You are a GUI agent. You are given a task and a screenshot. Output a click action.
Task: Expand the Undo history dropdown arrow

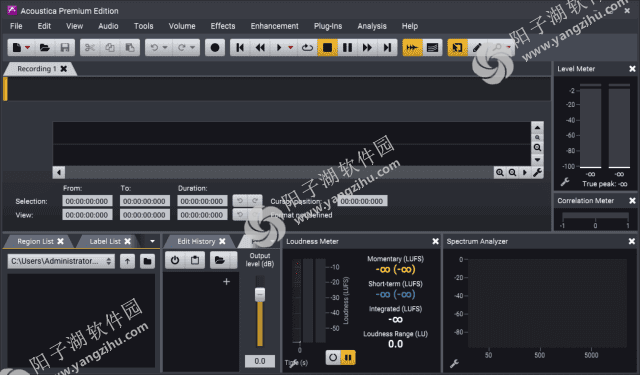coord(165,48)
